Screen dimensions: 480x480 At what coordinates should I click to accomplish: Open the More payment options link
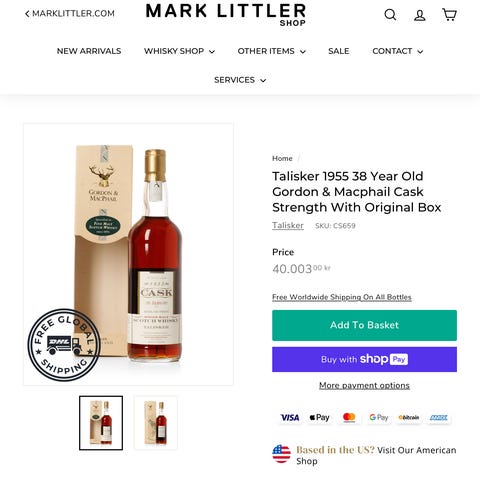point(364,385)
